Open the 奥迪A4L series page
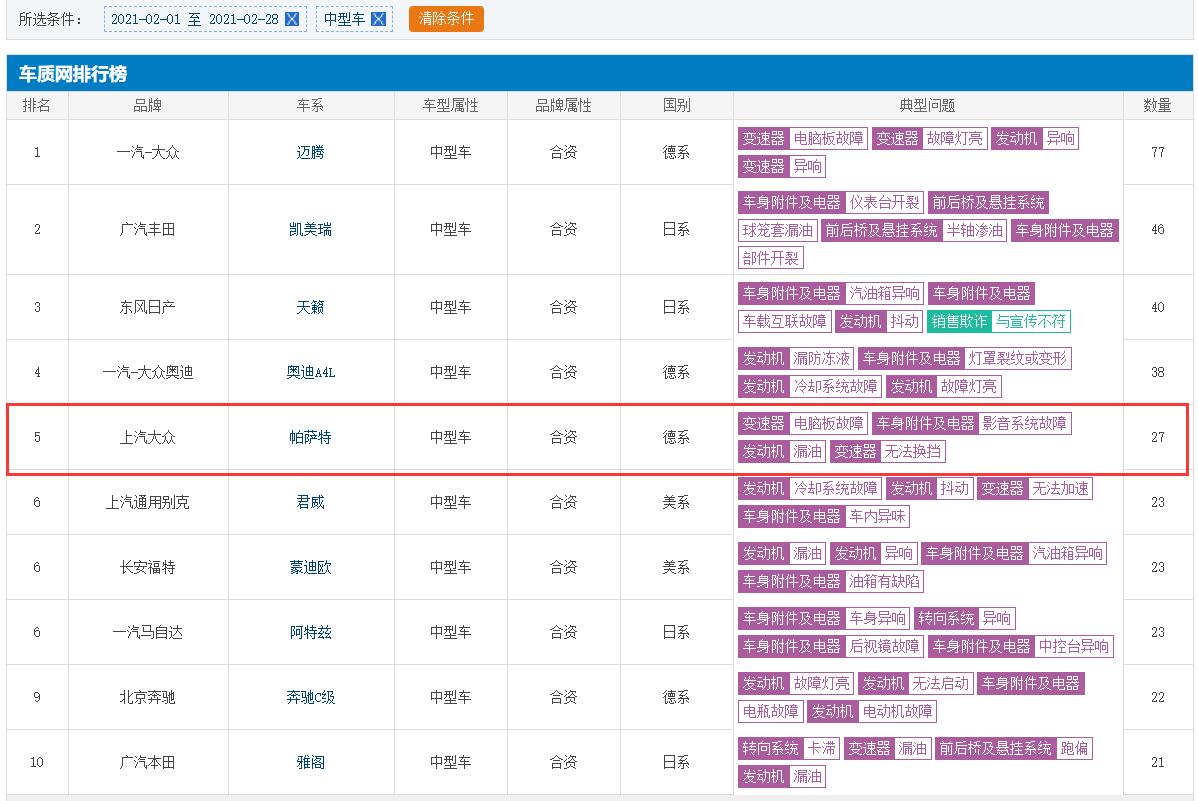Viewport: 1198px width, 801px height. pos(310,372)
